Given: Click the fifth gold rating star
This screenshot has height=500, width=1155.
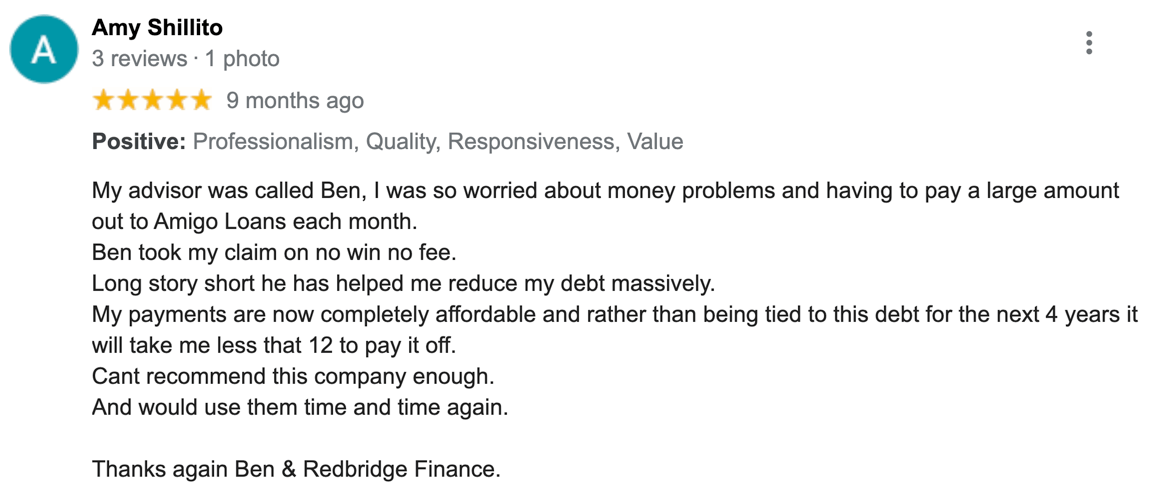Looking at the screenshot, I should [x=200, y=100].
